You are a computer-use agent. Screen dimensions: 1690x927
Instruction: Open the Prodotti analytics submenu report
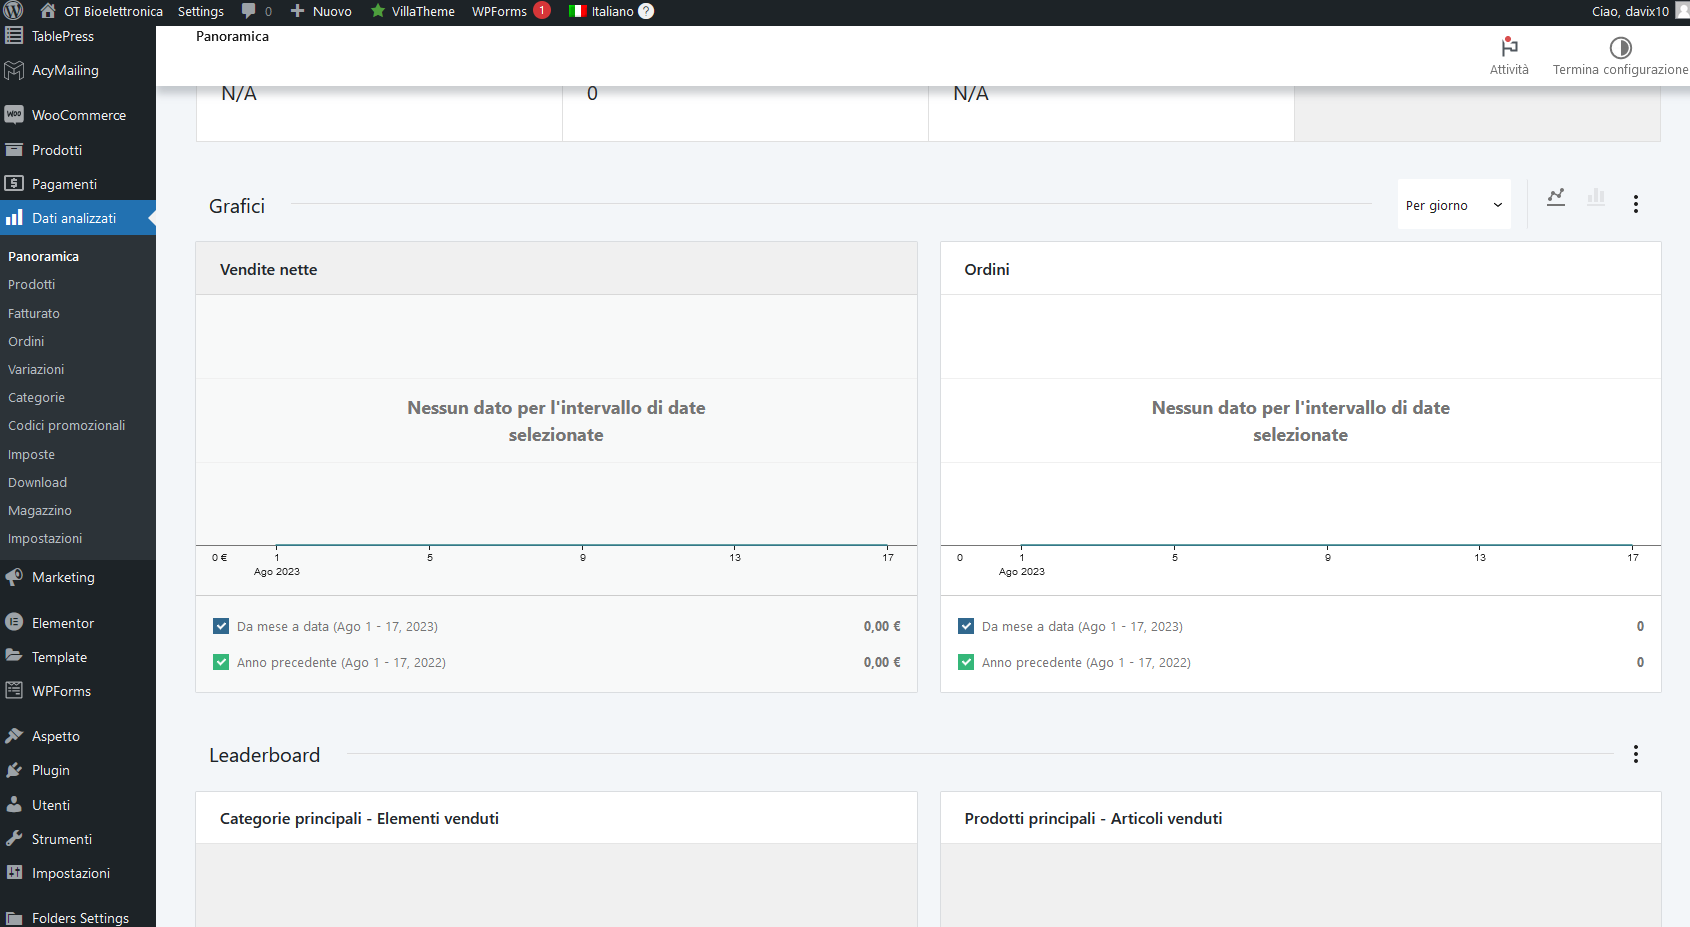coord(31,284)
